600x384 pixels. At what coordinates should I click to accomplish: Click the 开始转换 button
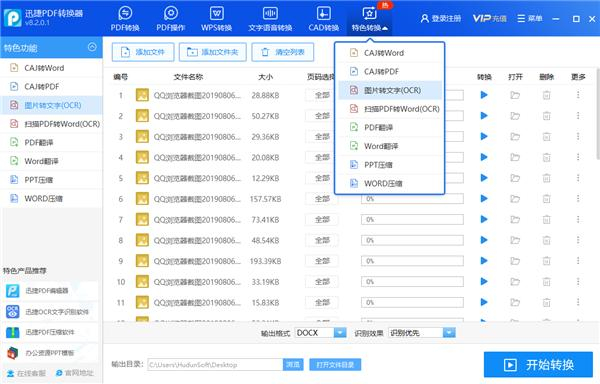[538, 365]
